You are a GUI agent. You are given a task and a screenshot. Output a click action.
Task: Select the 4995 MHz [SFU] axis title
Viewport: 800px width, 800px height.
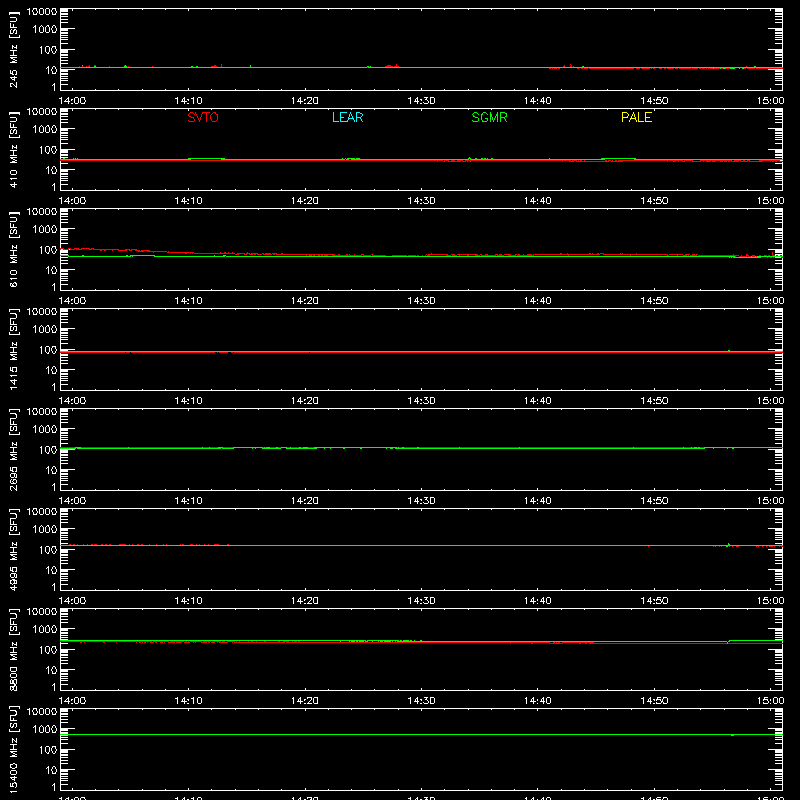pyautogui.click(x=14, y=549)
